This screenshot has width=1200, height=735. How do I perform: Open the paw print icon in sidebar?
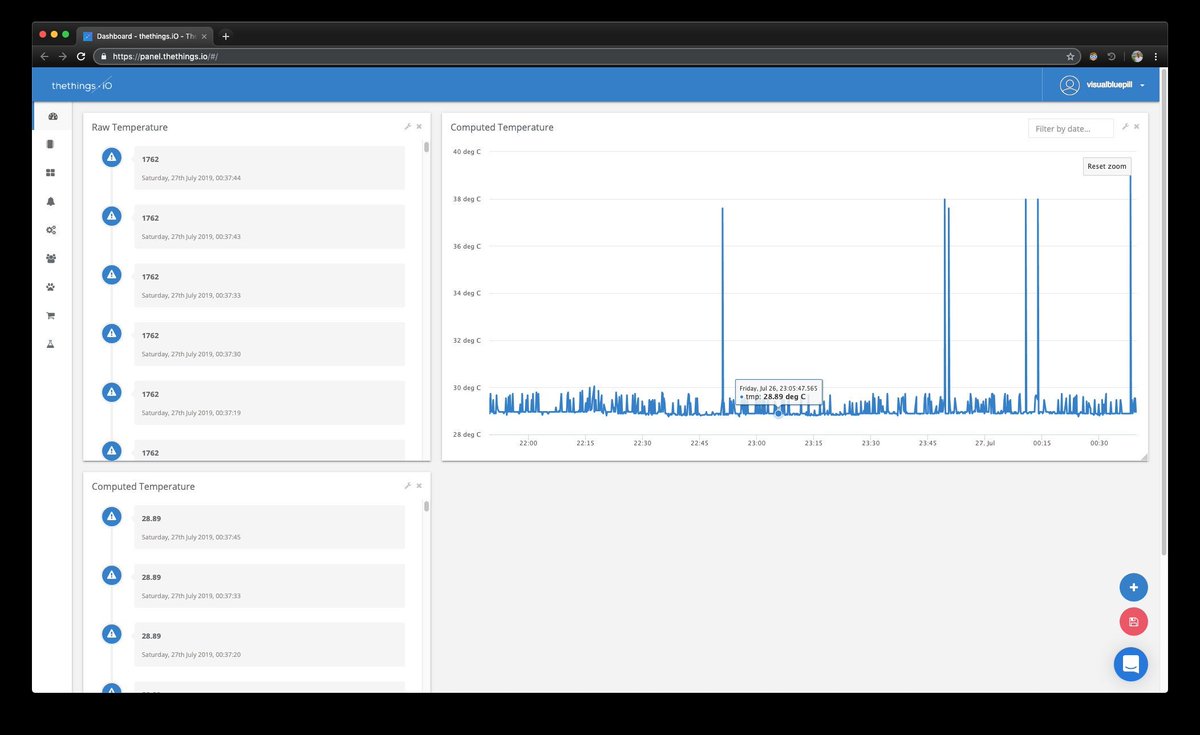click(51, 287)
